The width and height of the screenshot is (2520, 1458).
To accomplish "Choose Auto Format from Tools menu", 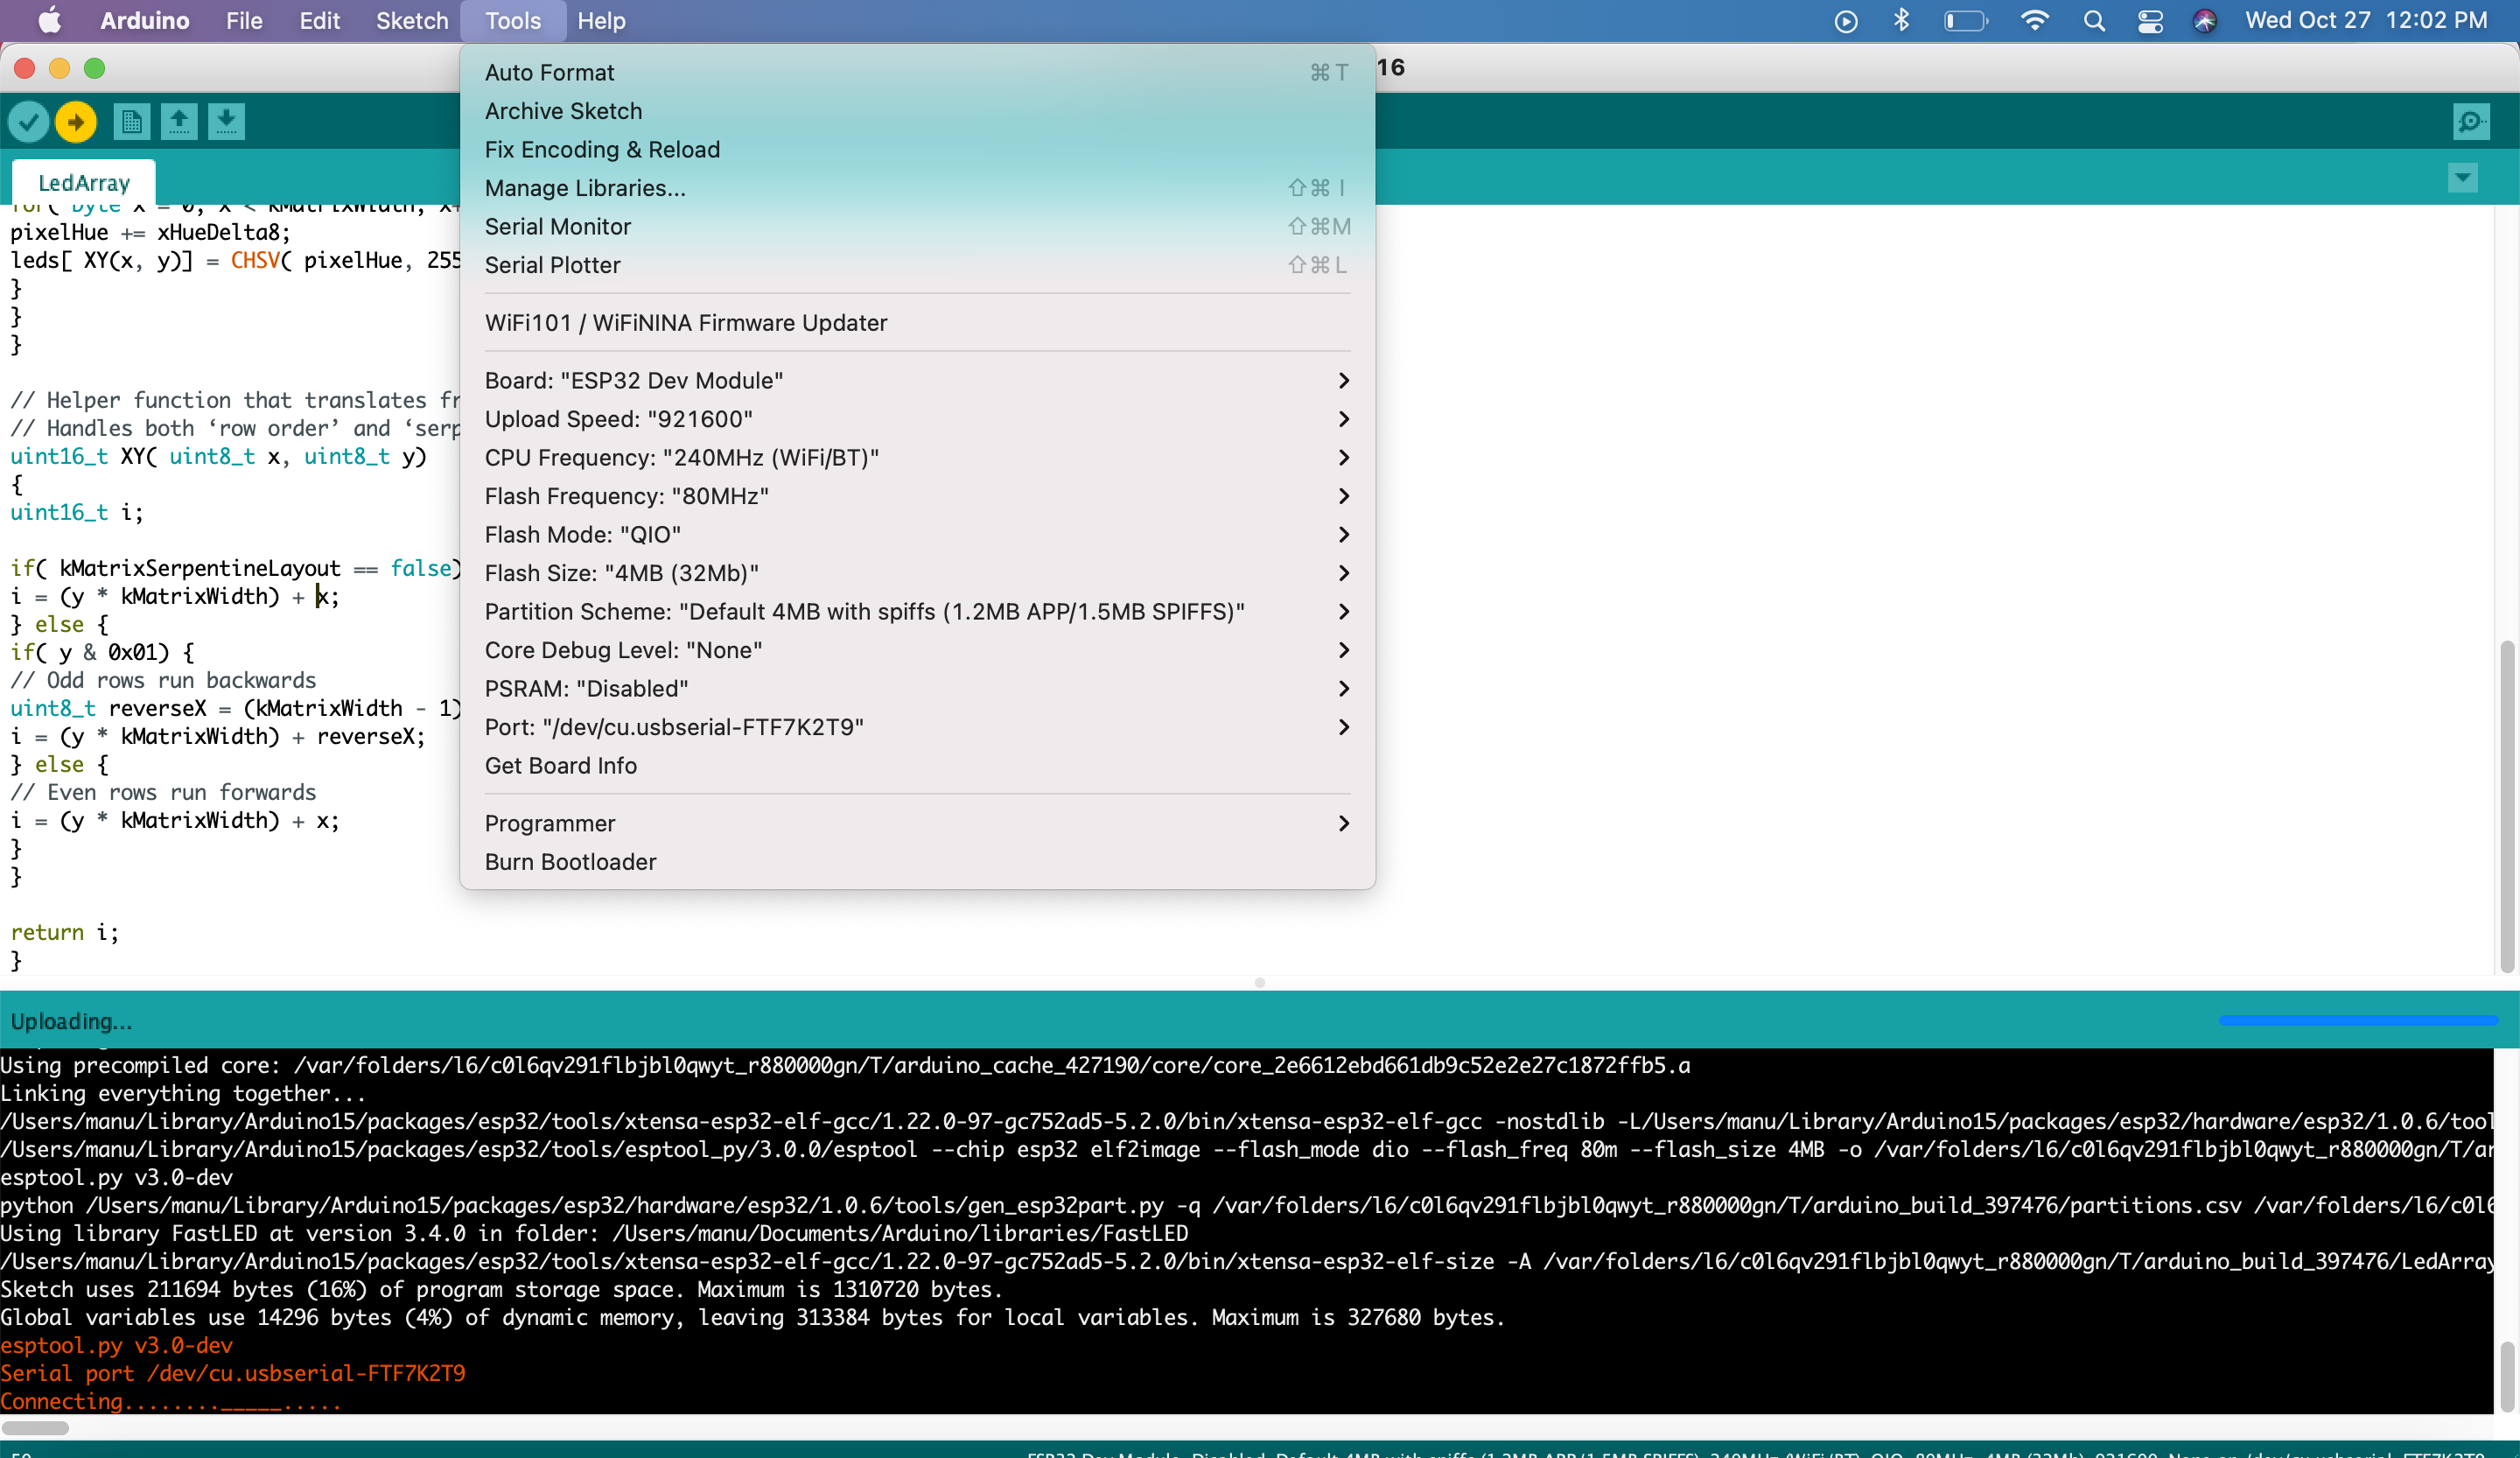I will (917, 72).
